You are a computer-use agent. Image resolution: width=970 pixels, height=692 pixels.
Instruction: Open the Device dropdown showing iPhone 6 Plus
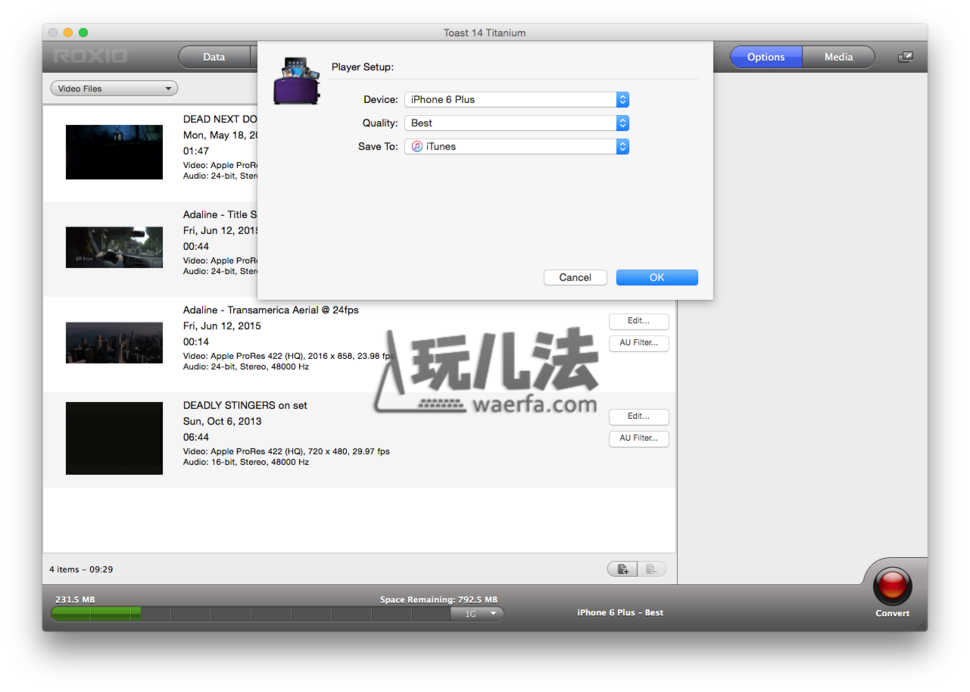click(x=517, y=100)
